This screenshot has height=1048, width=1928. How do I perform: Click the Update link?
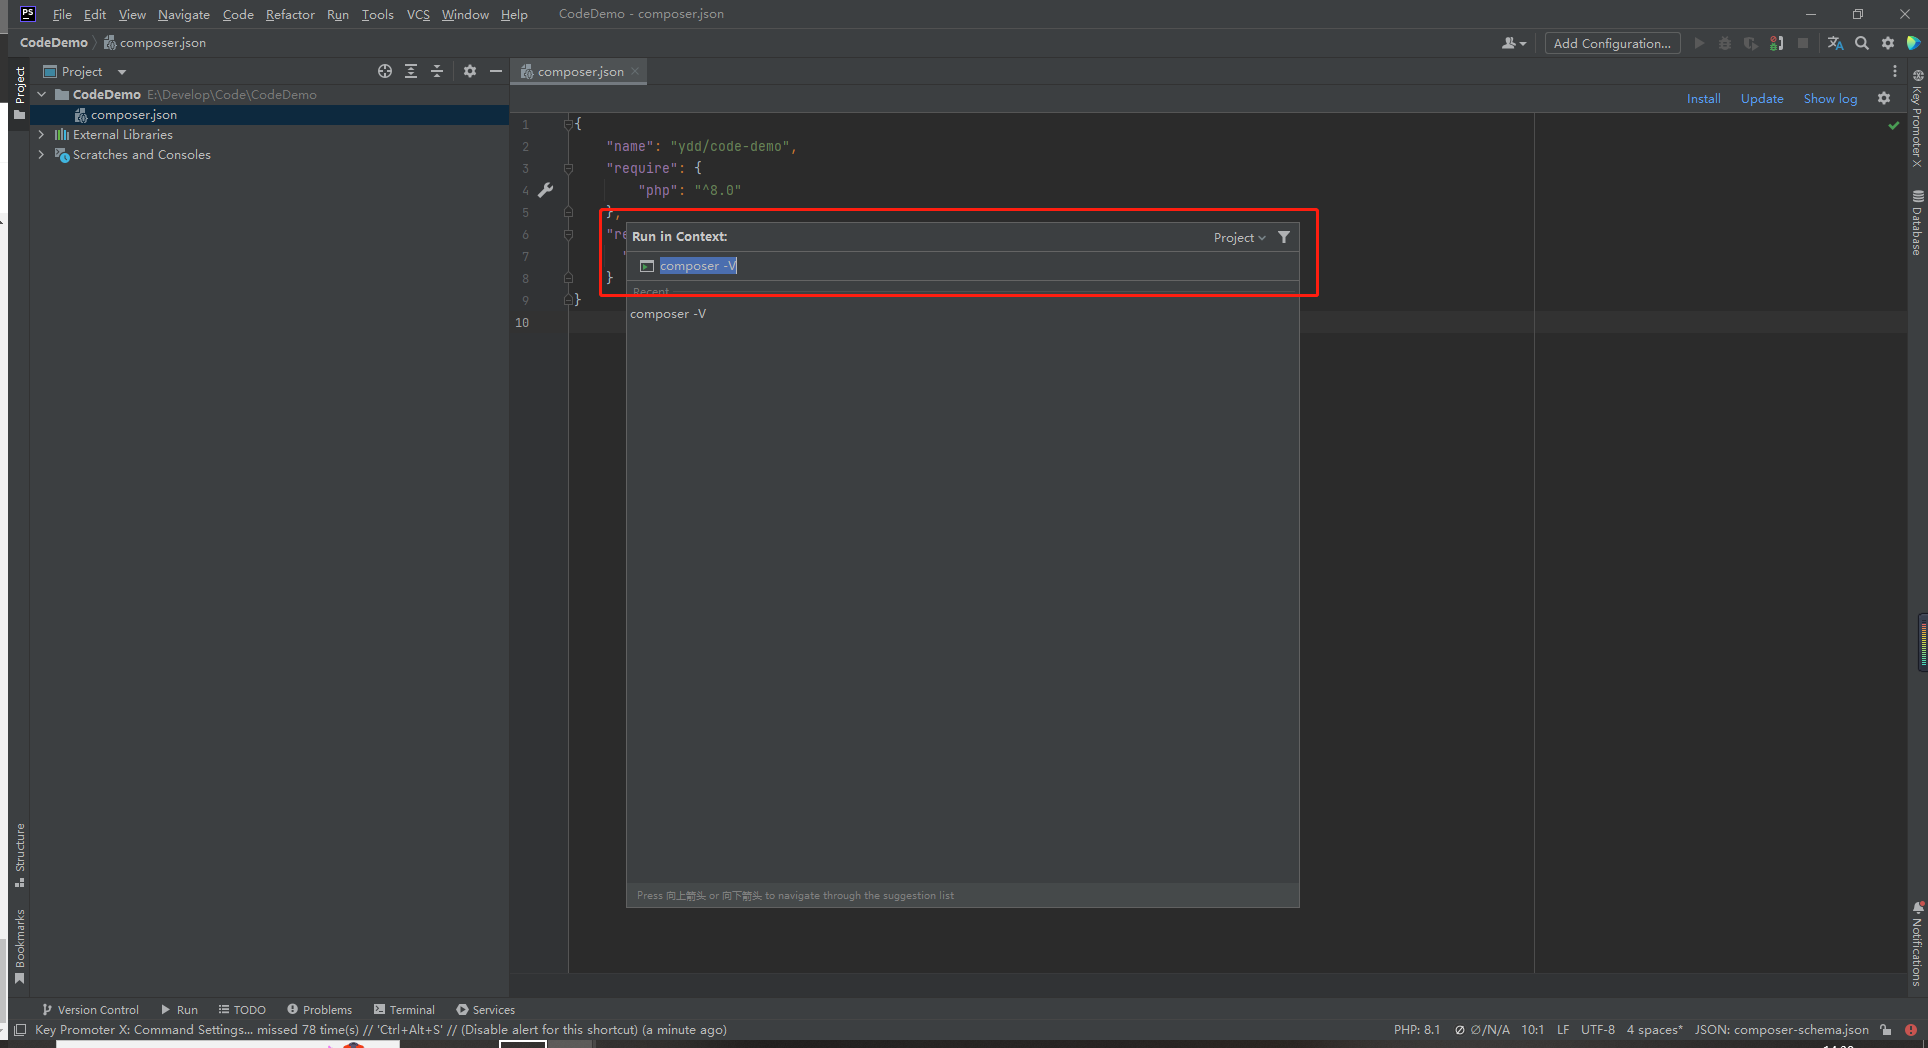coord(1762,98)
